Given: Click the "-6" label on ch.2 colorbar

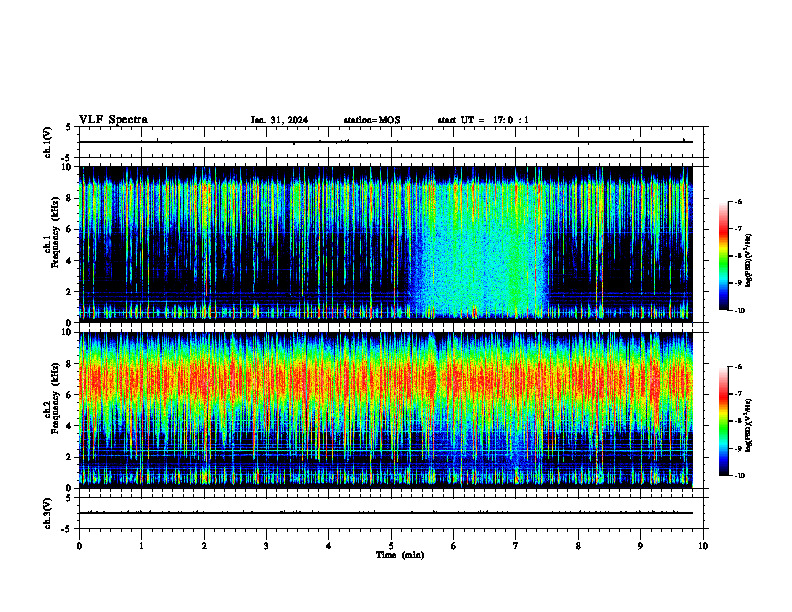Looking at the screenshot, I should [738, 367].
